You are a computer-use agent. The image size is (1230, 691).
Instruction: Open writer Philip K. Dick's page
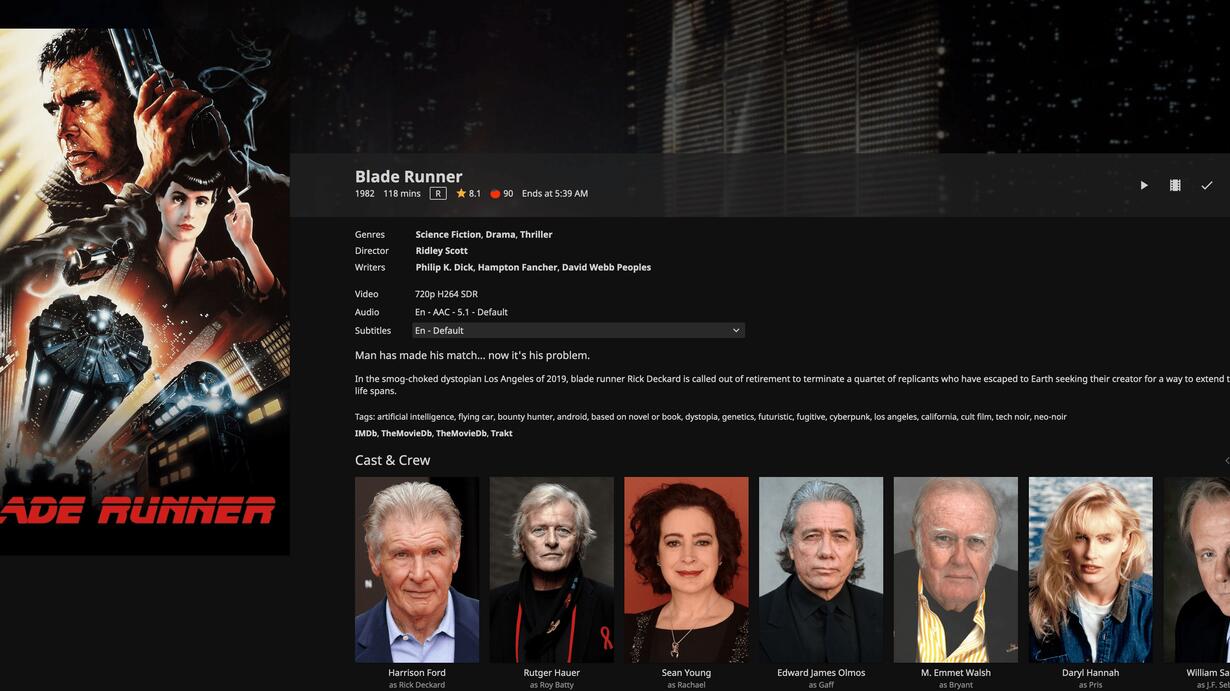[444, 267]
